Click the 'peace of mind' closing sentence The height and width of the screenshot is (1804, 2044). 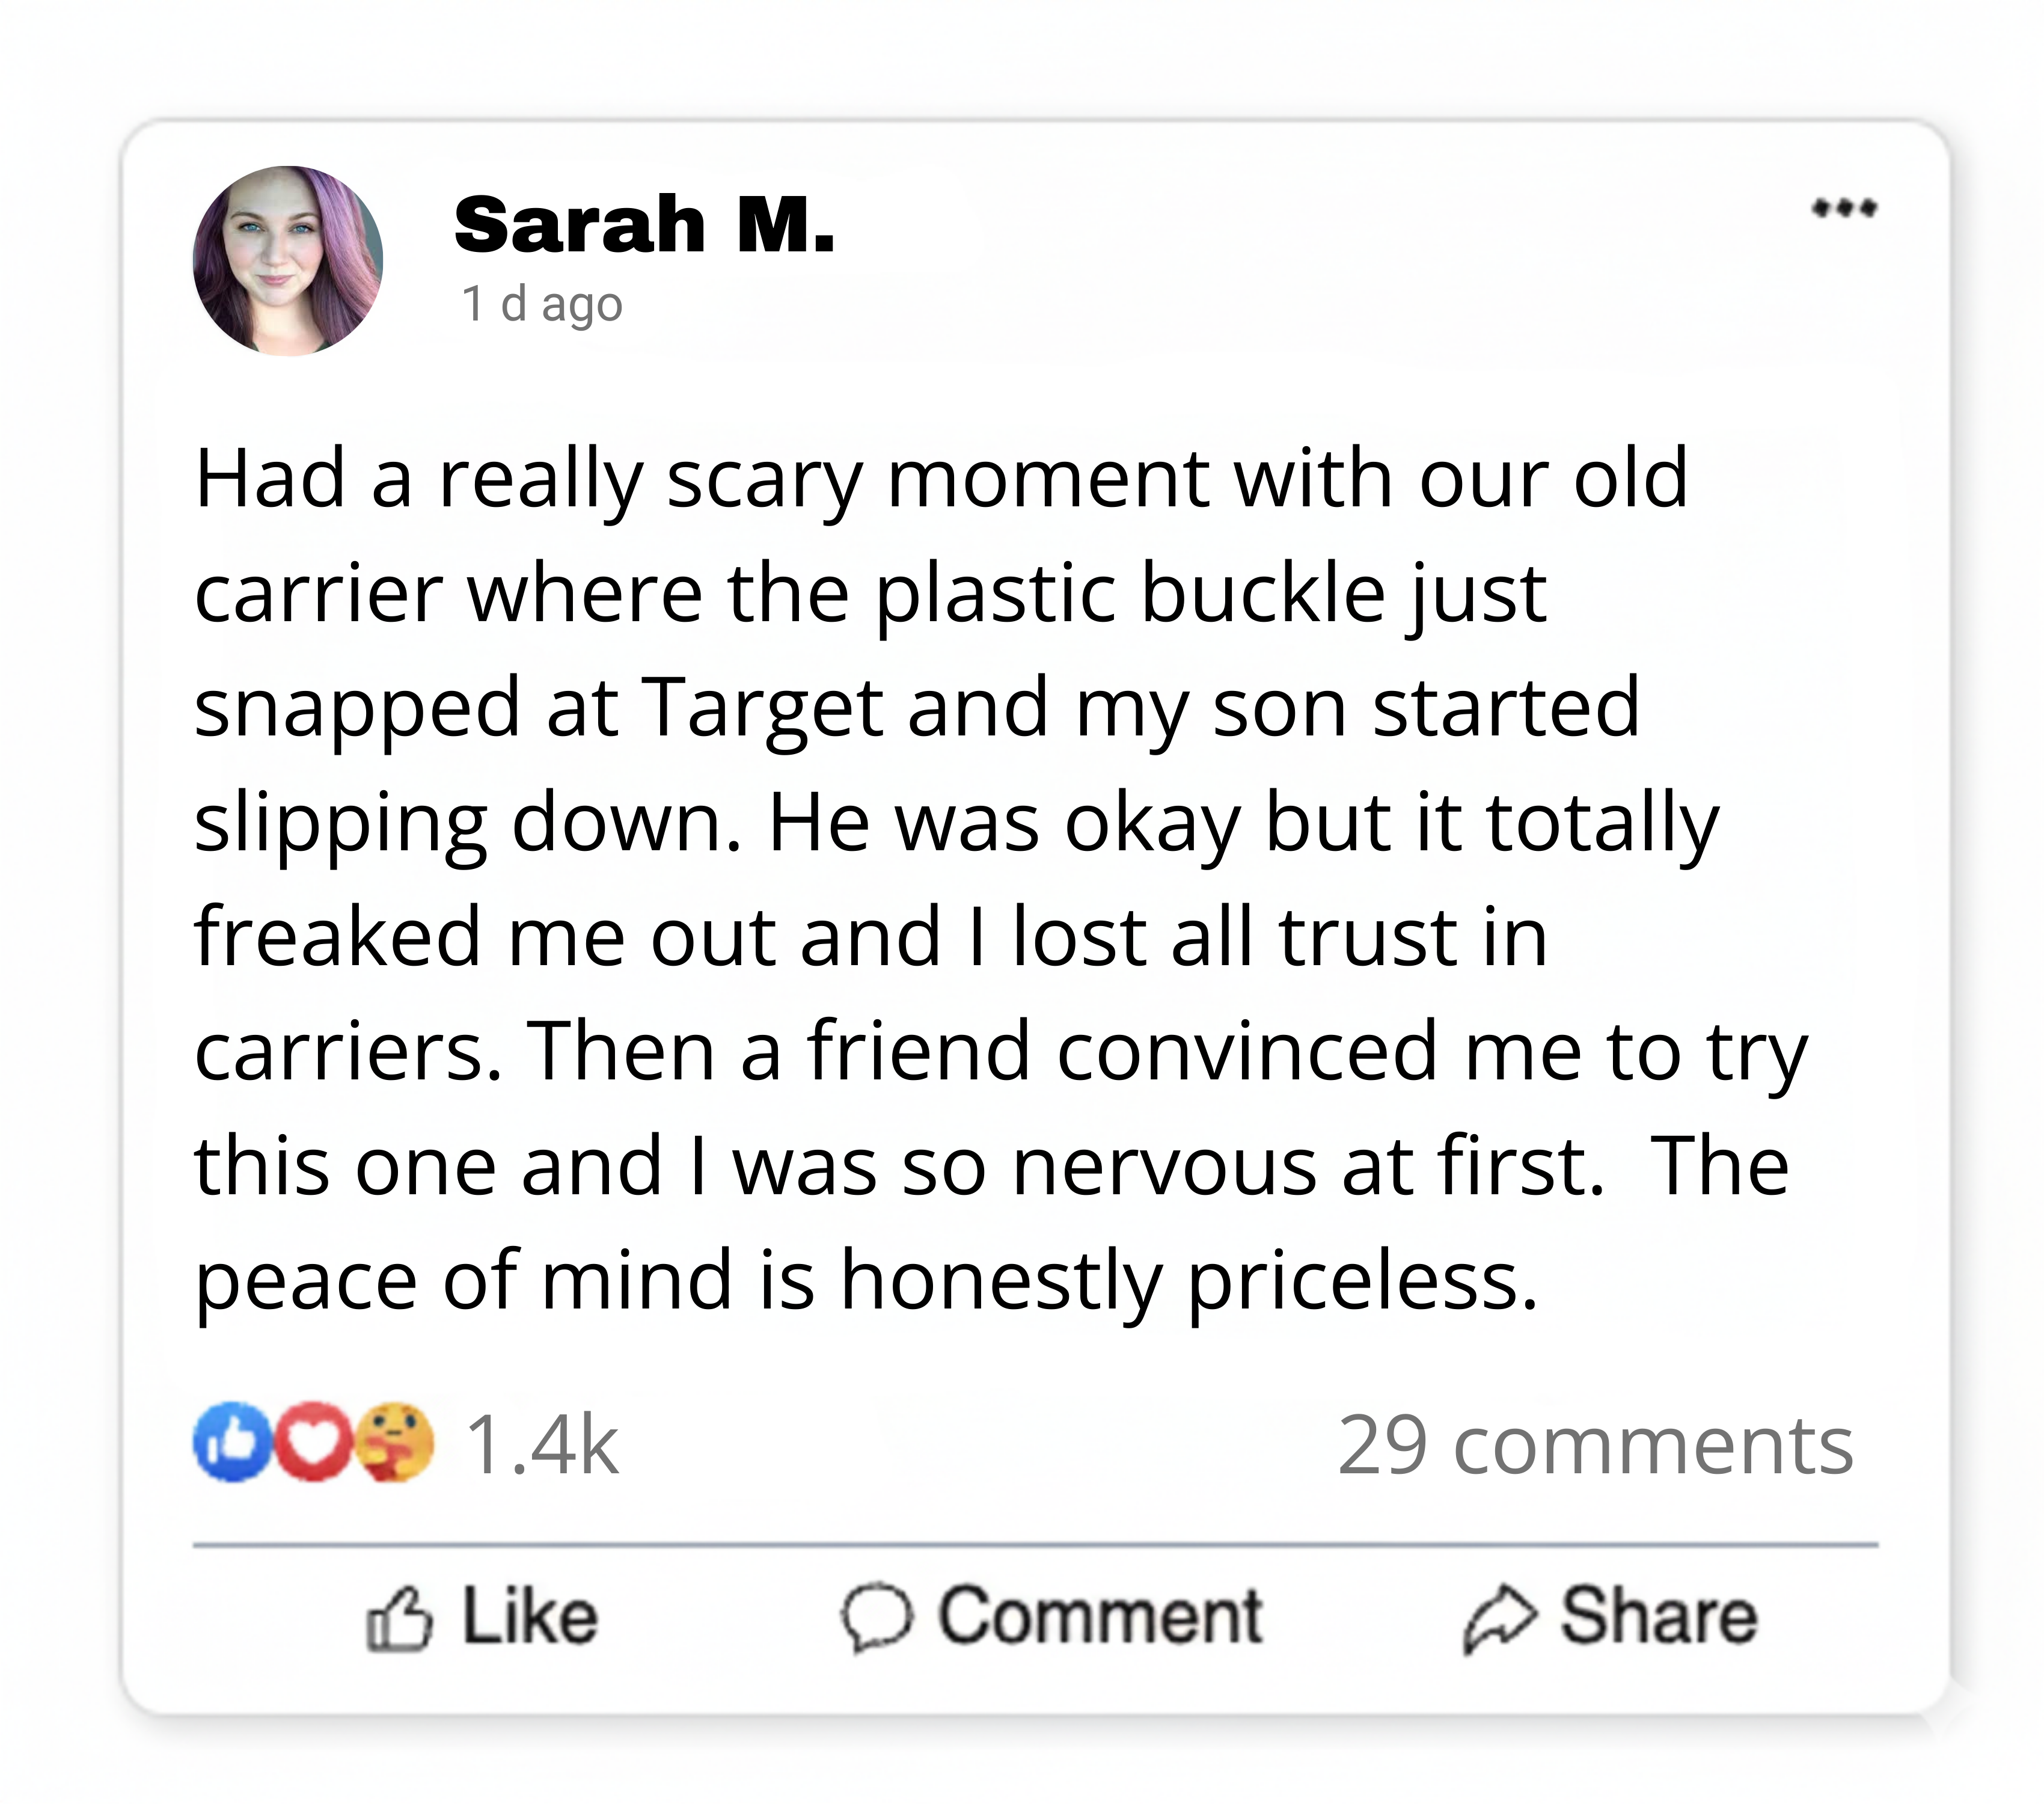[865, 1280]
